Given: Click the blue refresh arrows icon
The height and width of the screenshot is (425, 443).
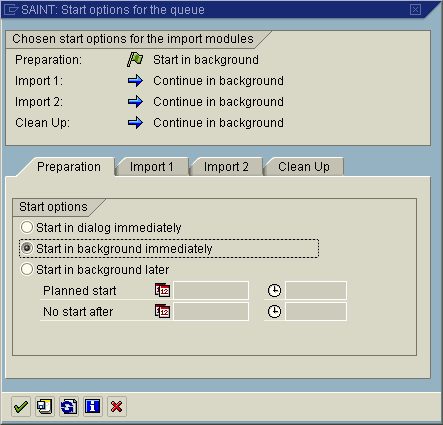Looking at the screenshot, I should 69,406.
